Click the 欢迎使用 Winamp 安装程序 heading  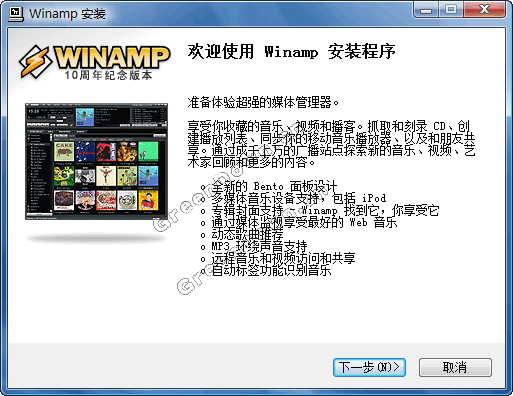pos(291,52)
